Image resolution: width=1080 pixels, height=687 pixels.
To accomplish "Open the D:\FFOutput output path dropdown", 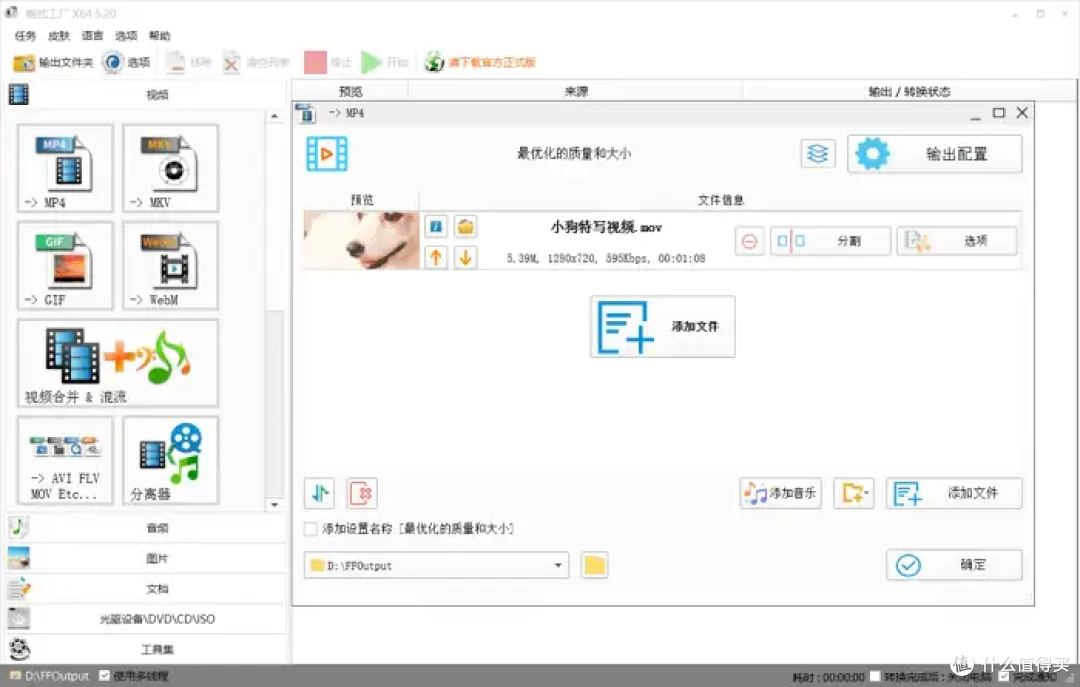I will [437, 566].
